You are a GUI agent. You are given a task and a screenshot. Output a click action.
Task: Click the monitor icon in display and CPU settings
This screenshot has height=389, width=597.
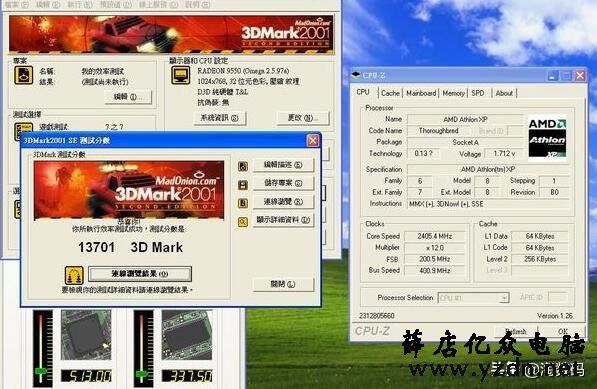pos(180,75)
